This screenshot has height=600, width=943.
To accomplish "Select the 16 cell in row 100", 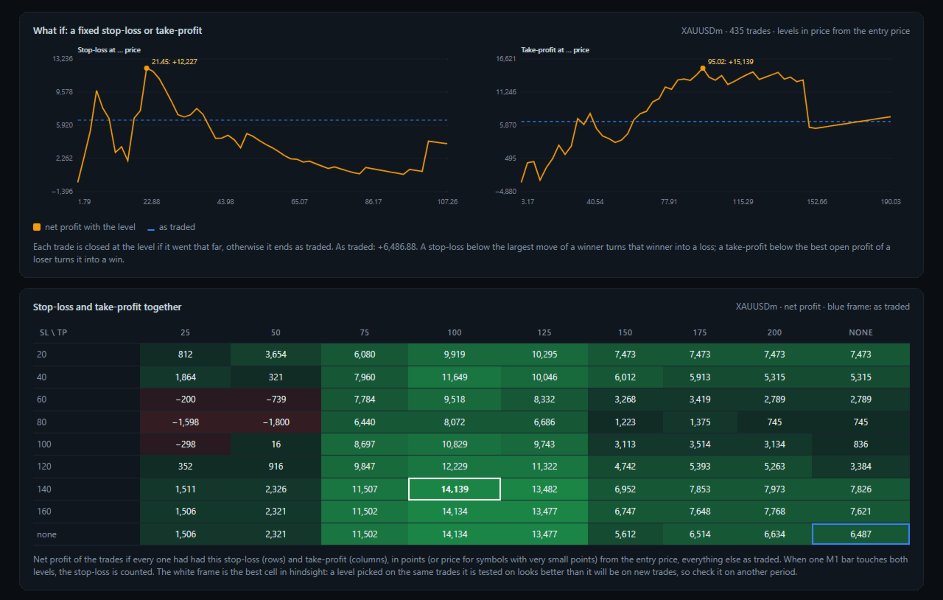I will tap(275, 444).
